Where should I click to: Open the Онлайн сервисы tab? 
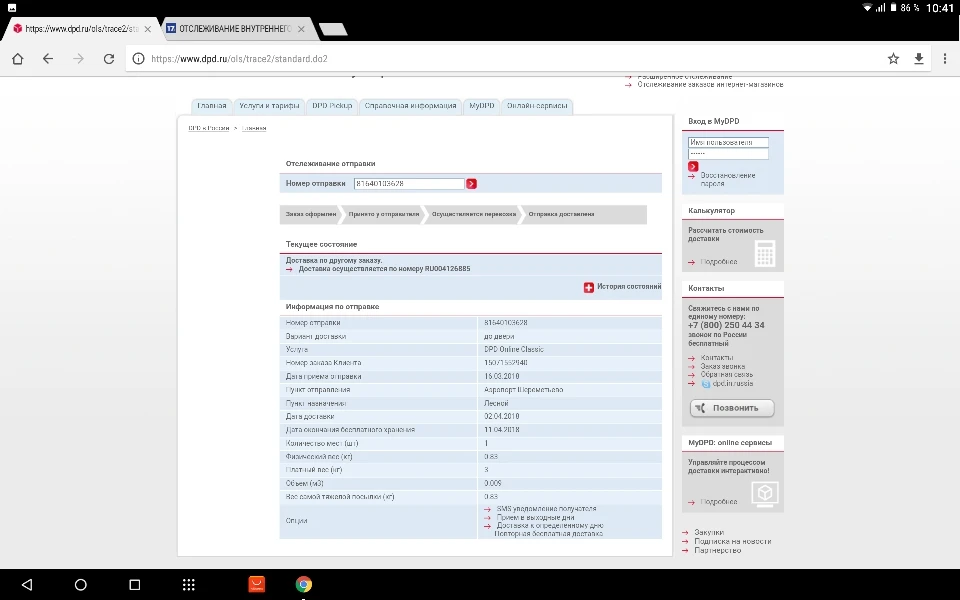[537, 106]
